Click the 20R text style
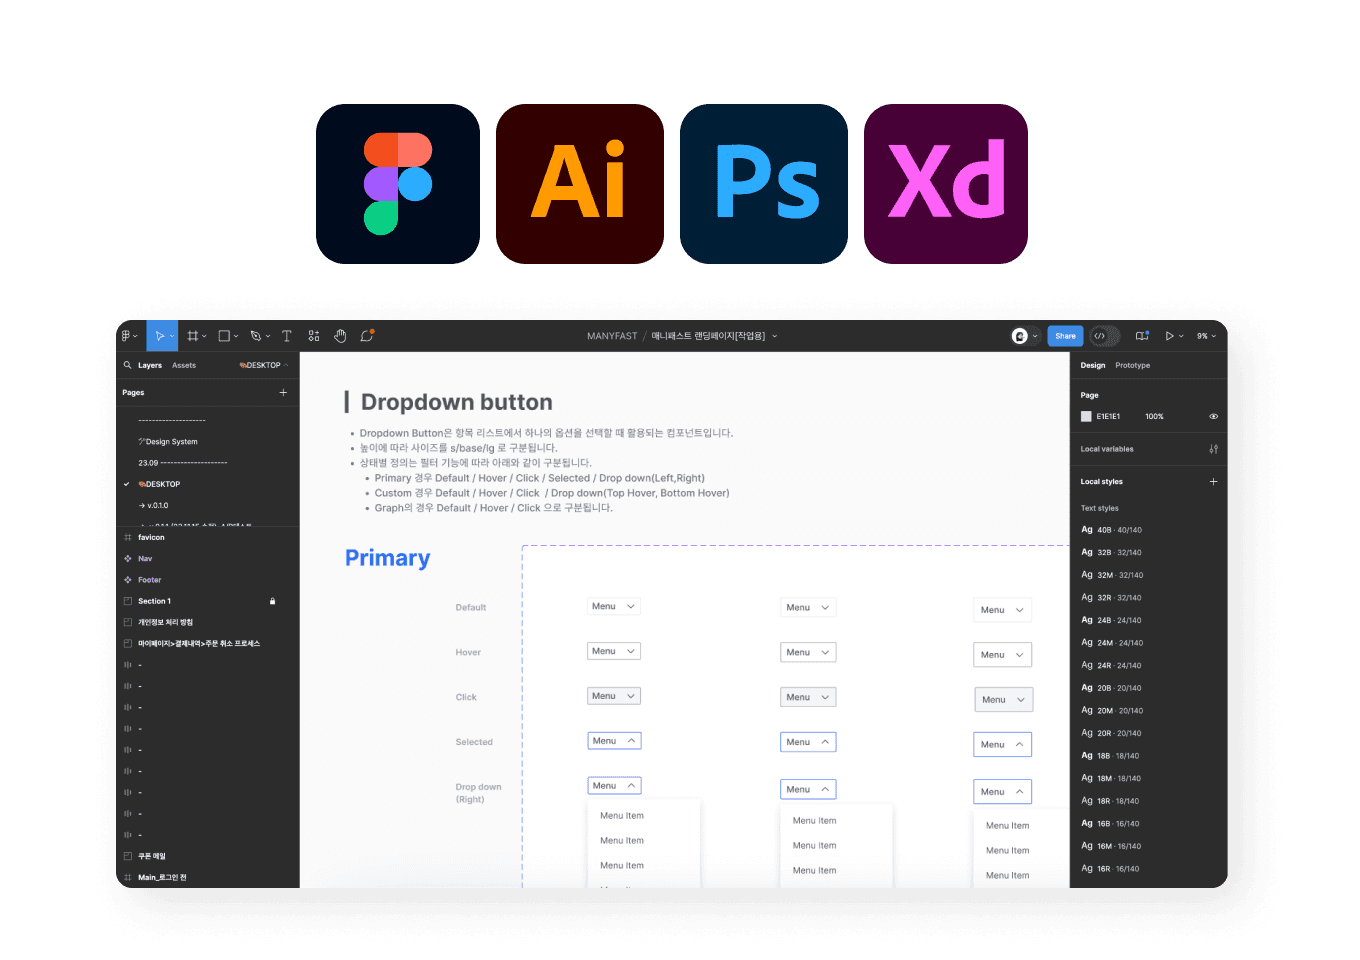Image resolution: width=1360 pixels, height=960 pixels. point(1111,733)
